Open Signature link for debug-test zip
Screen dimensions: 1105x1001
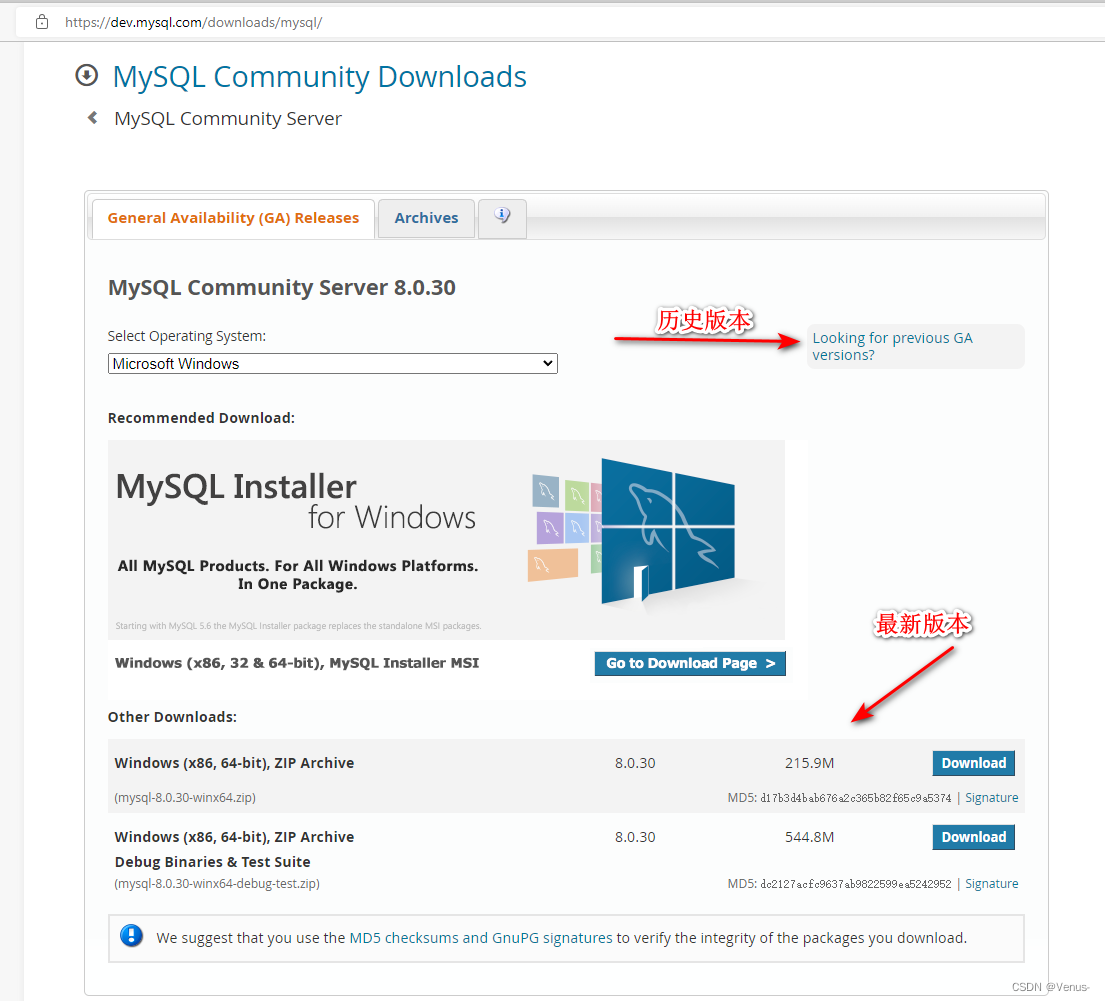pyautogui.click(x=992, y=884)
